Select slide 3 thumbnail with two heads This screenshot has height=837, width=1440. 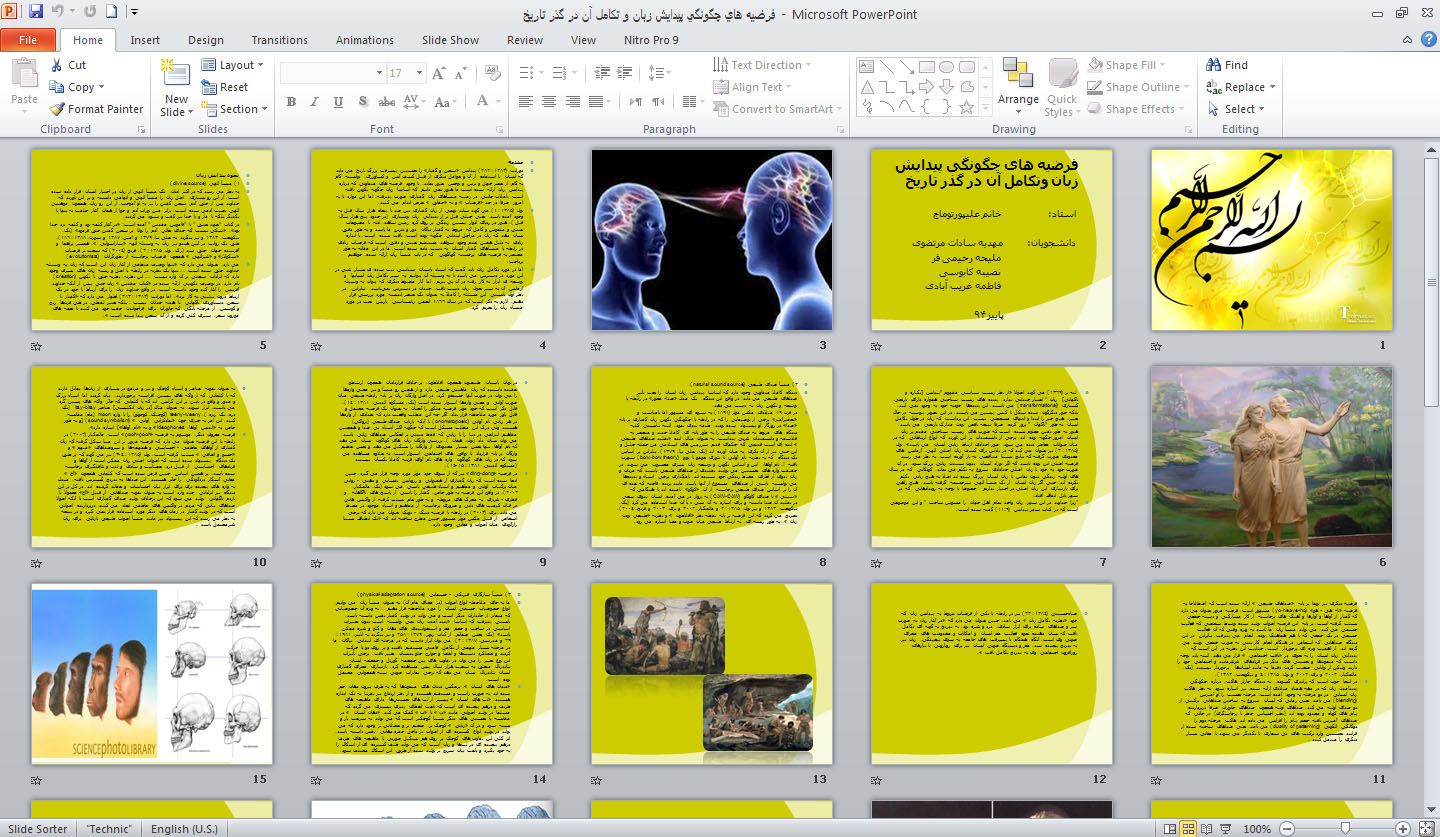click(x=711, y=240)
